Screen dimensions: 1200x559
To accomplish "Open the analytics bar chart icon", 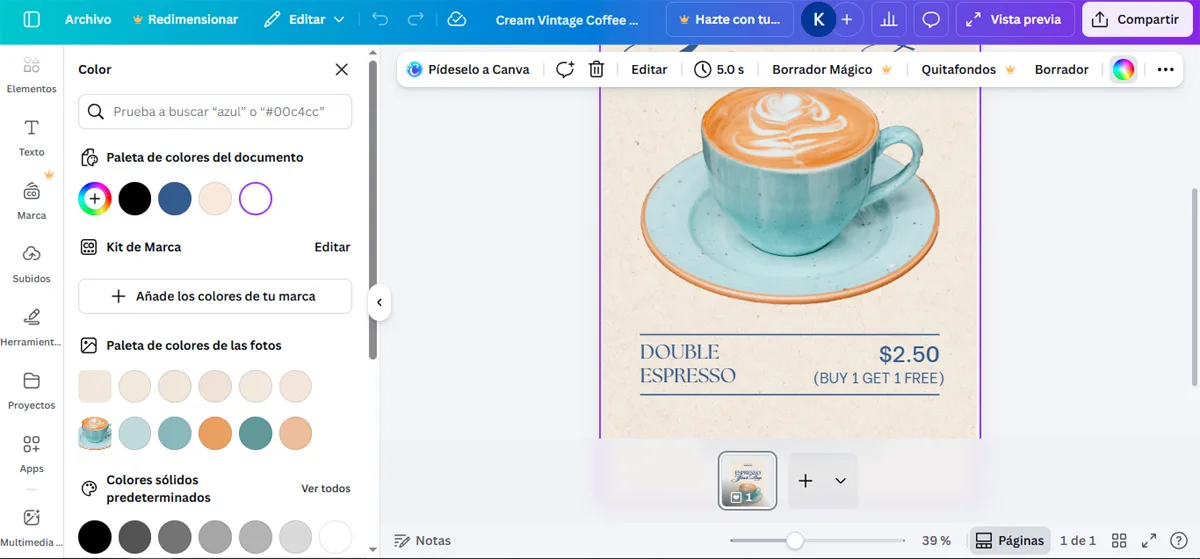I will point(887,19).
